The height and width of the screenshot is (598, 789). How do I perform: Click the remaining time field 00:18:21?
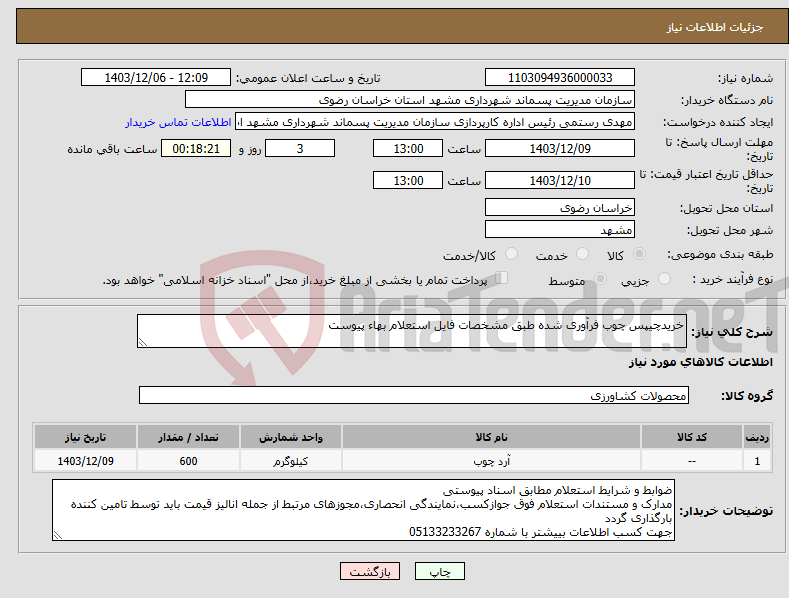[x=196, y=148]
